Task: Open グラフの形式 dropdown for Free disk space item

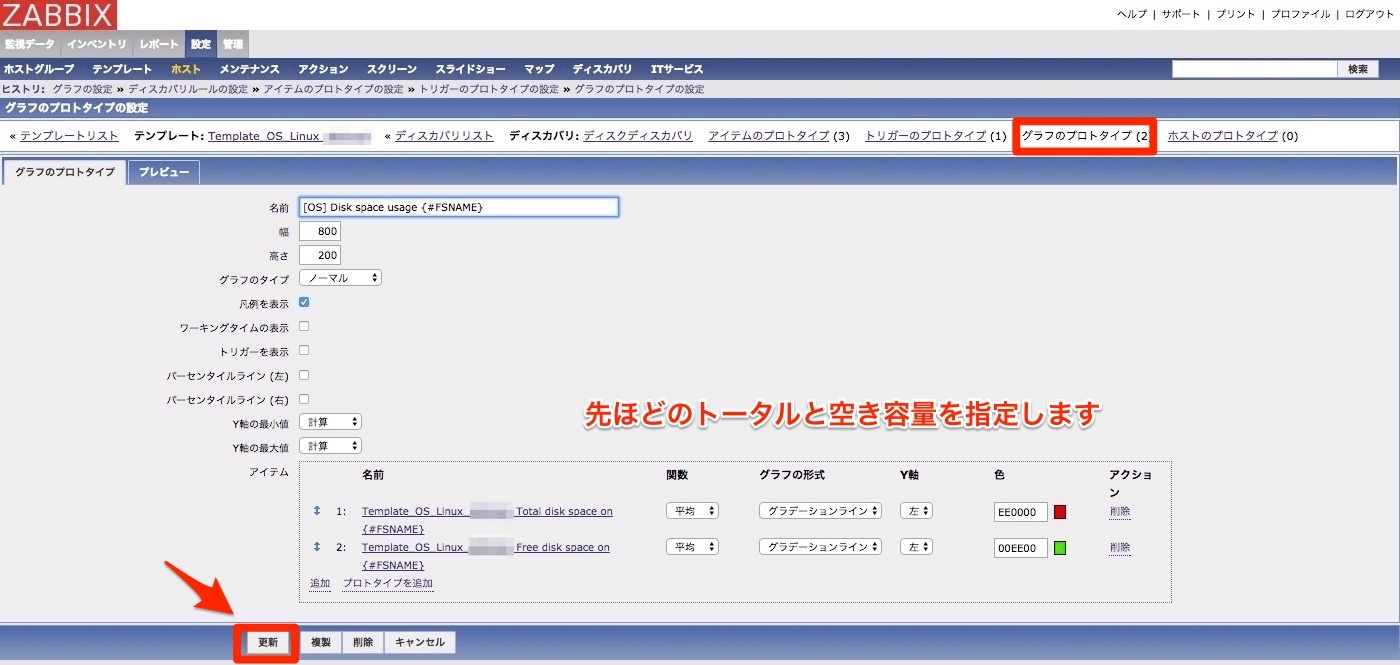Action: (x=820, y=547)
